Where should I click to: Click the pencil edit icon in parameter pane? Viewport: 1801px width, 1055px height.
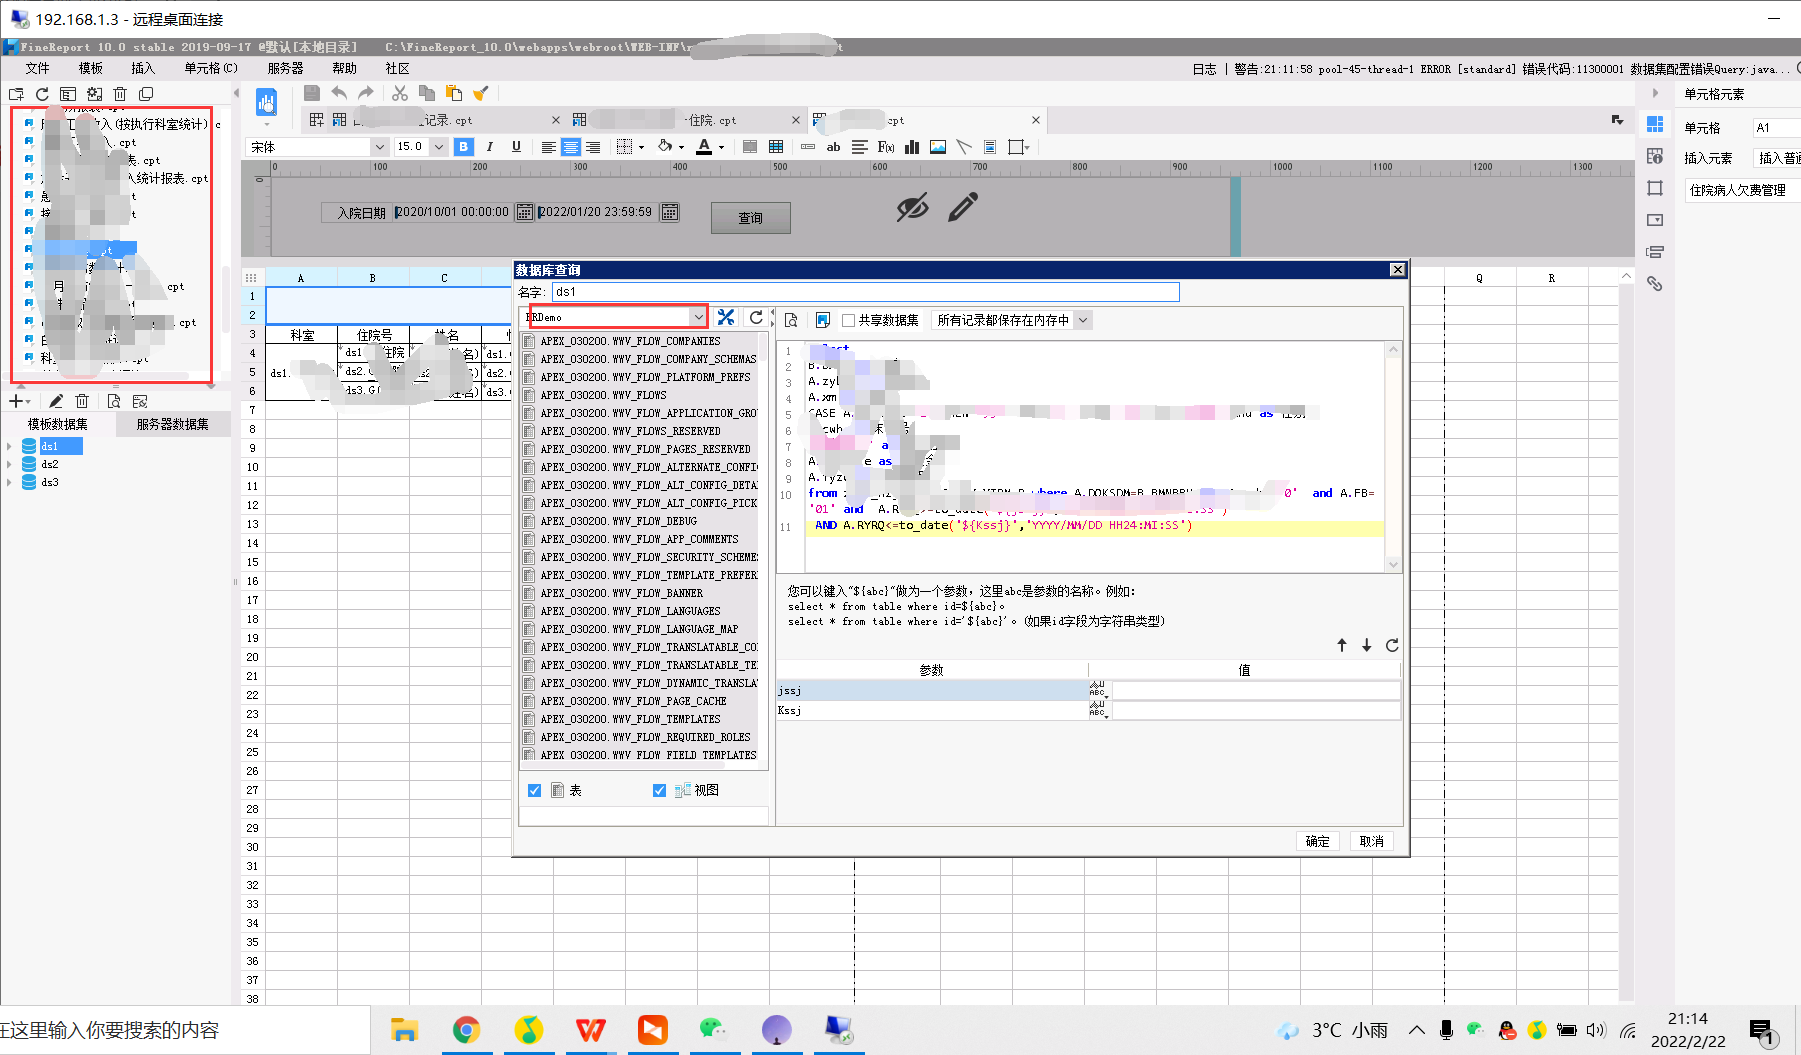[x=963, y=207]
